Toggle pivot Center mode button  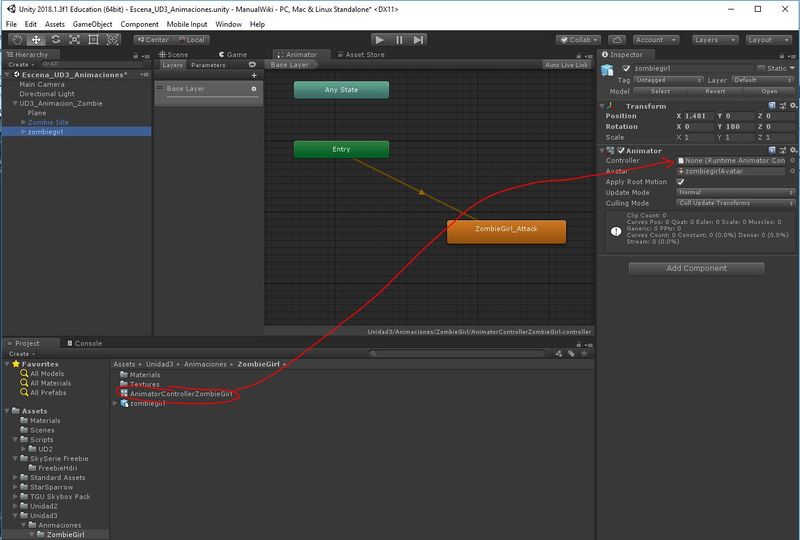153,40
